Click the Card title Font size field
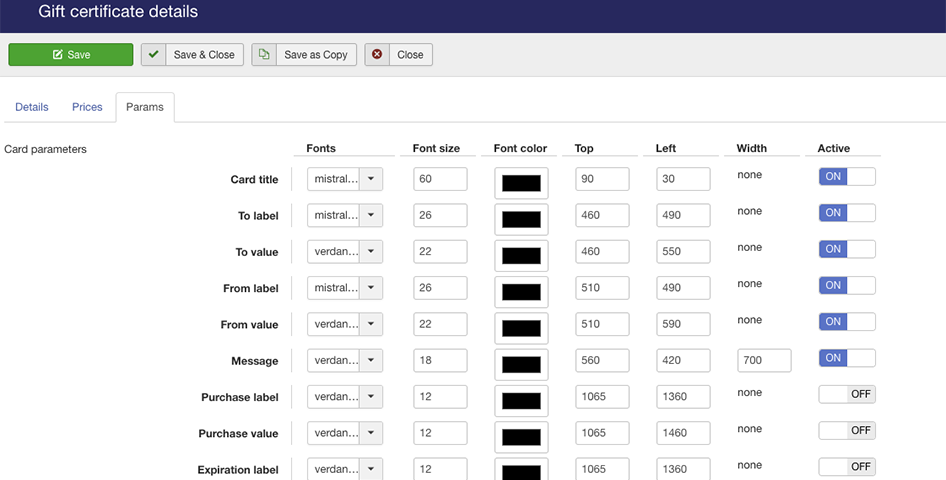946x480 pixels. (x=440, y=179)
